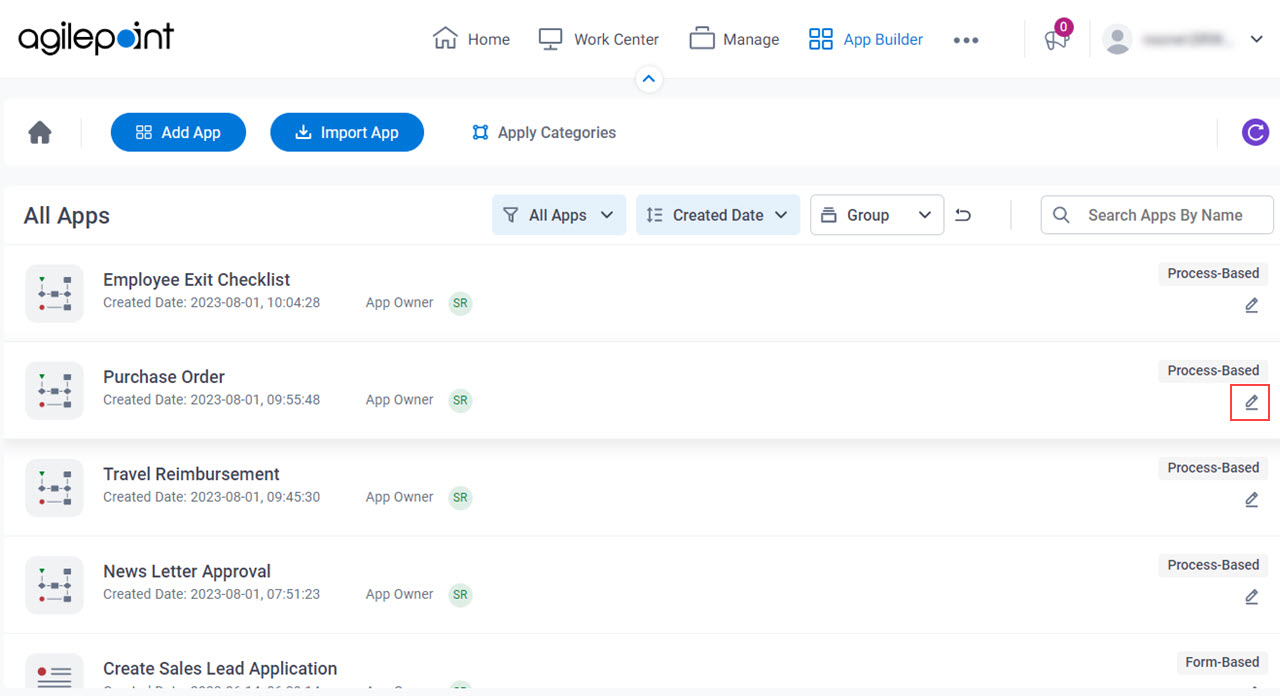The image size is (1280, 696).
Task: Click the Process-Based tag on Employee Exit Checklist
Action: tap(1213, 273)
